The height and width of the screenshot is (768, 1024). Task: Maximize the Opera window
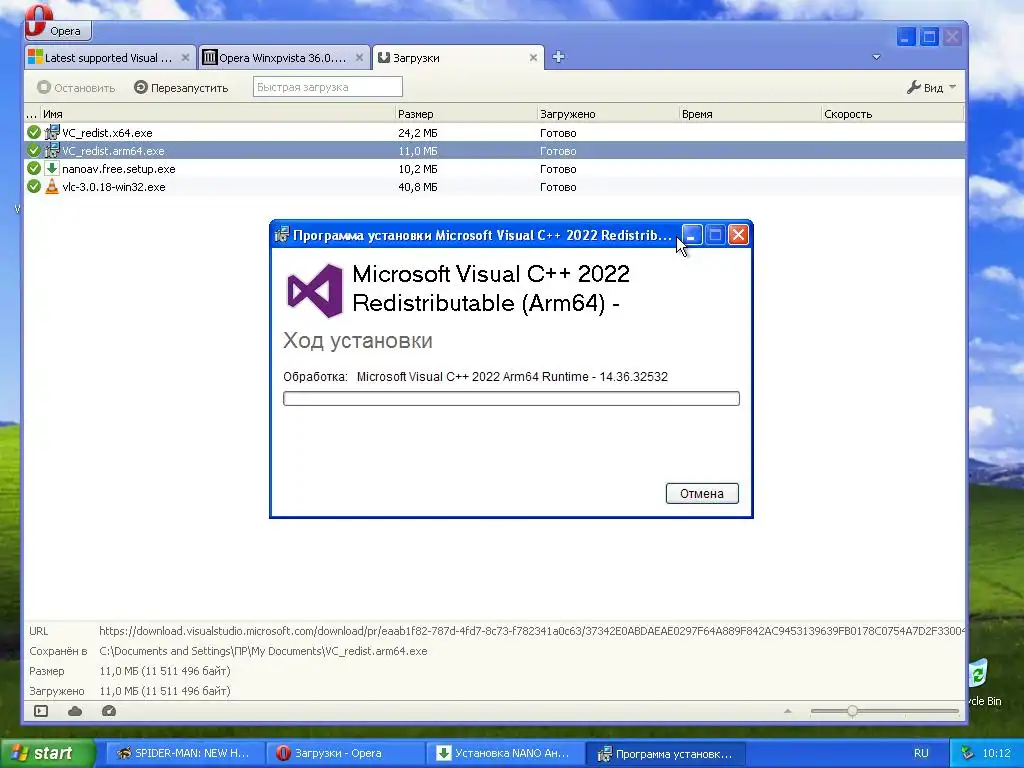tap(929, 37)
